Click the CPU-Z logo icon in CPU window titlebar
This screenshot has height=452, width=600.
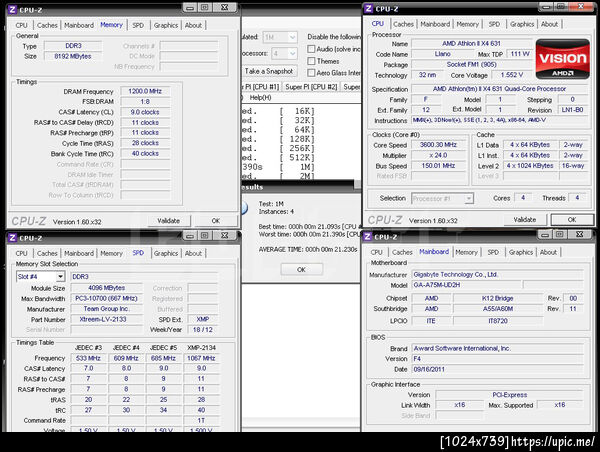pyautogui.click(x=368, y=8)
